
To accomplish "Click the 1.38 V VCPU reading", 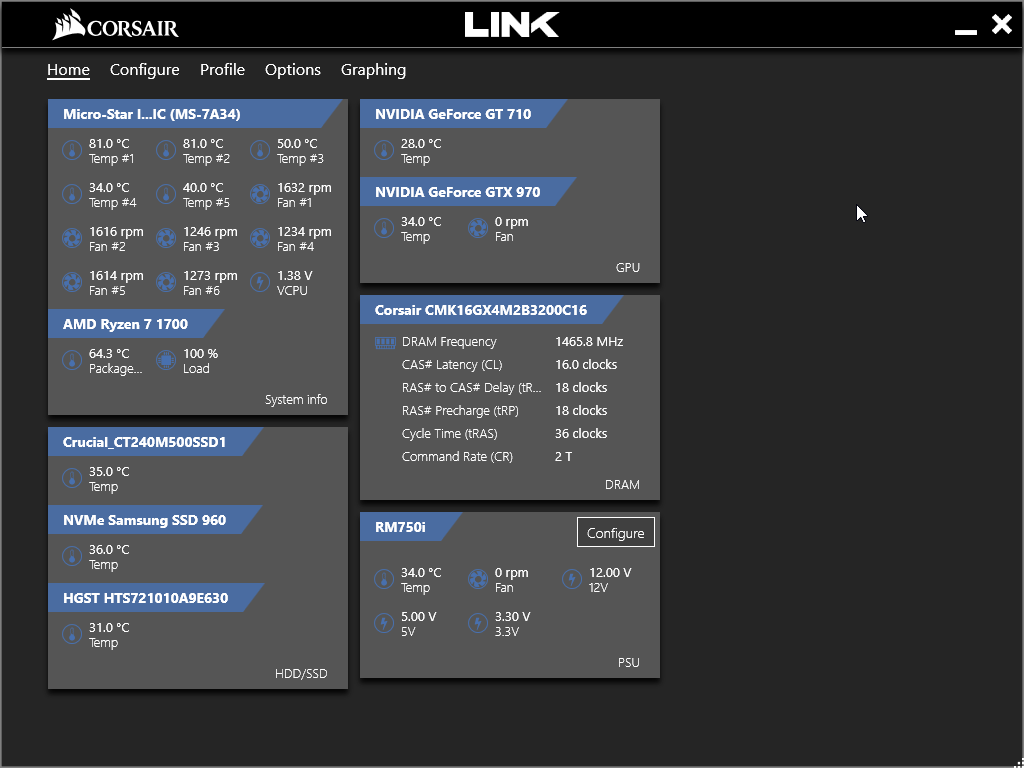I will point(295,276).
